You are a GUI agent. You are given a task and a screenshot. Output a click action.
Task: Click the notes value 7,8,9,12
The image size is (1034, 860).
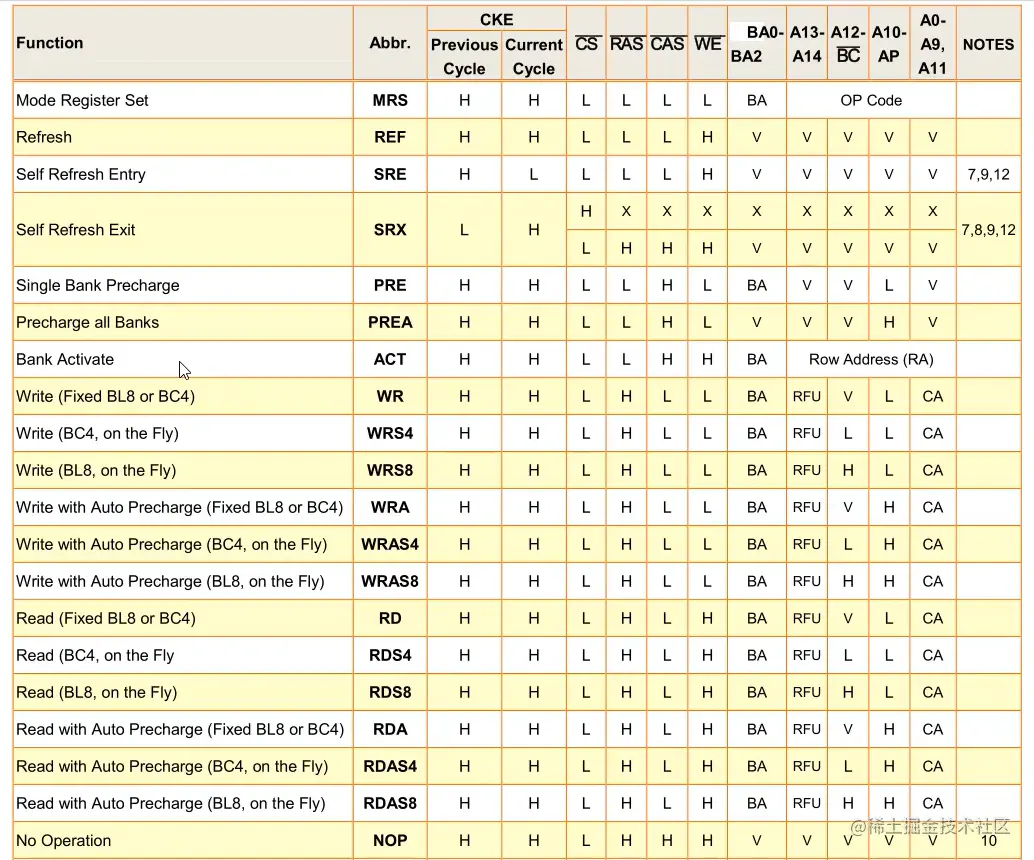[x=988, y=230]
